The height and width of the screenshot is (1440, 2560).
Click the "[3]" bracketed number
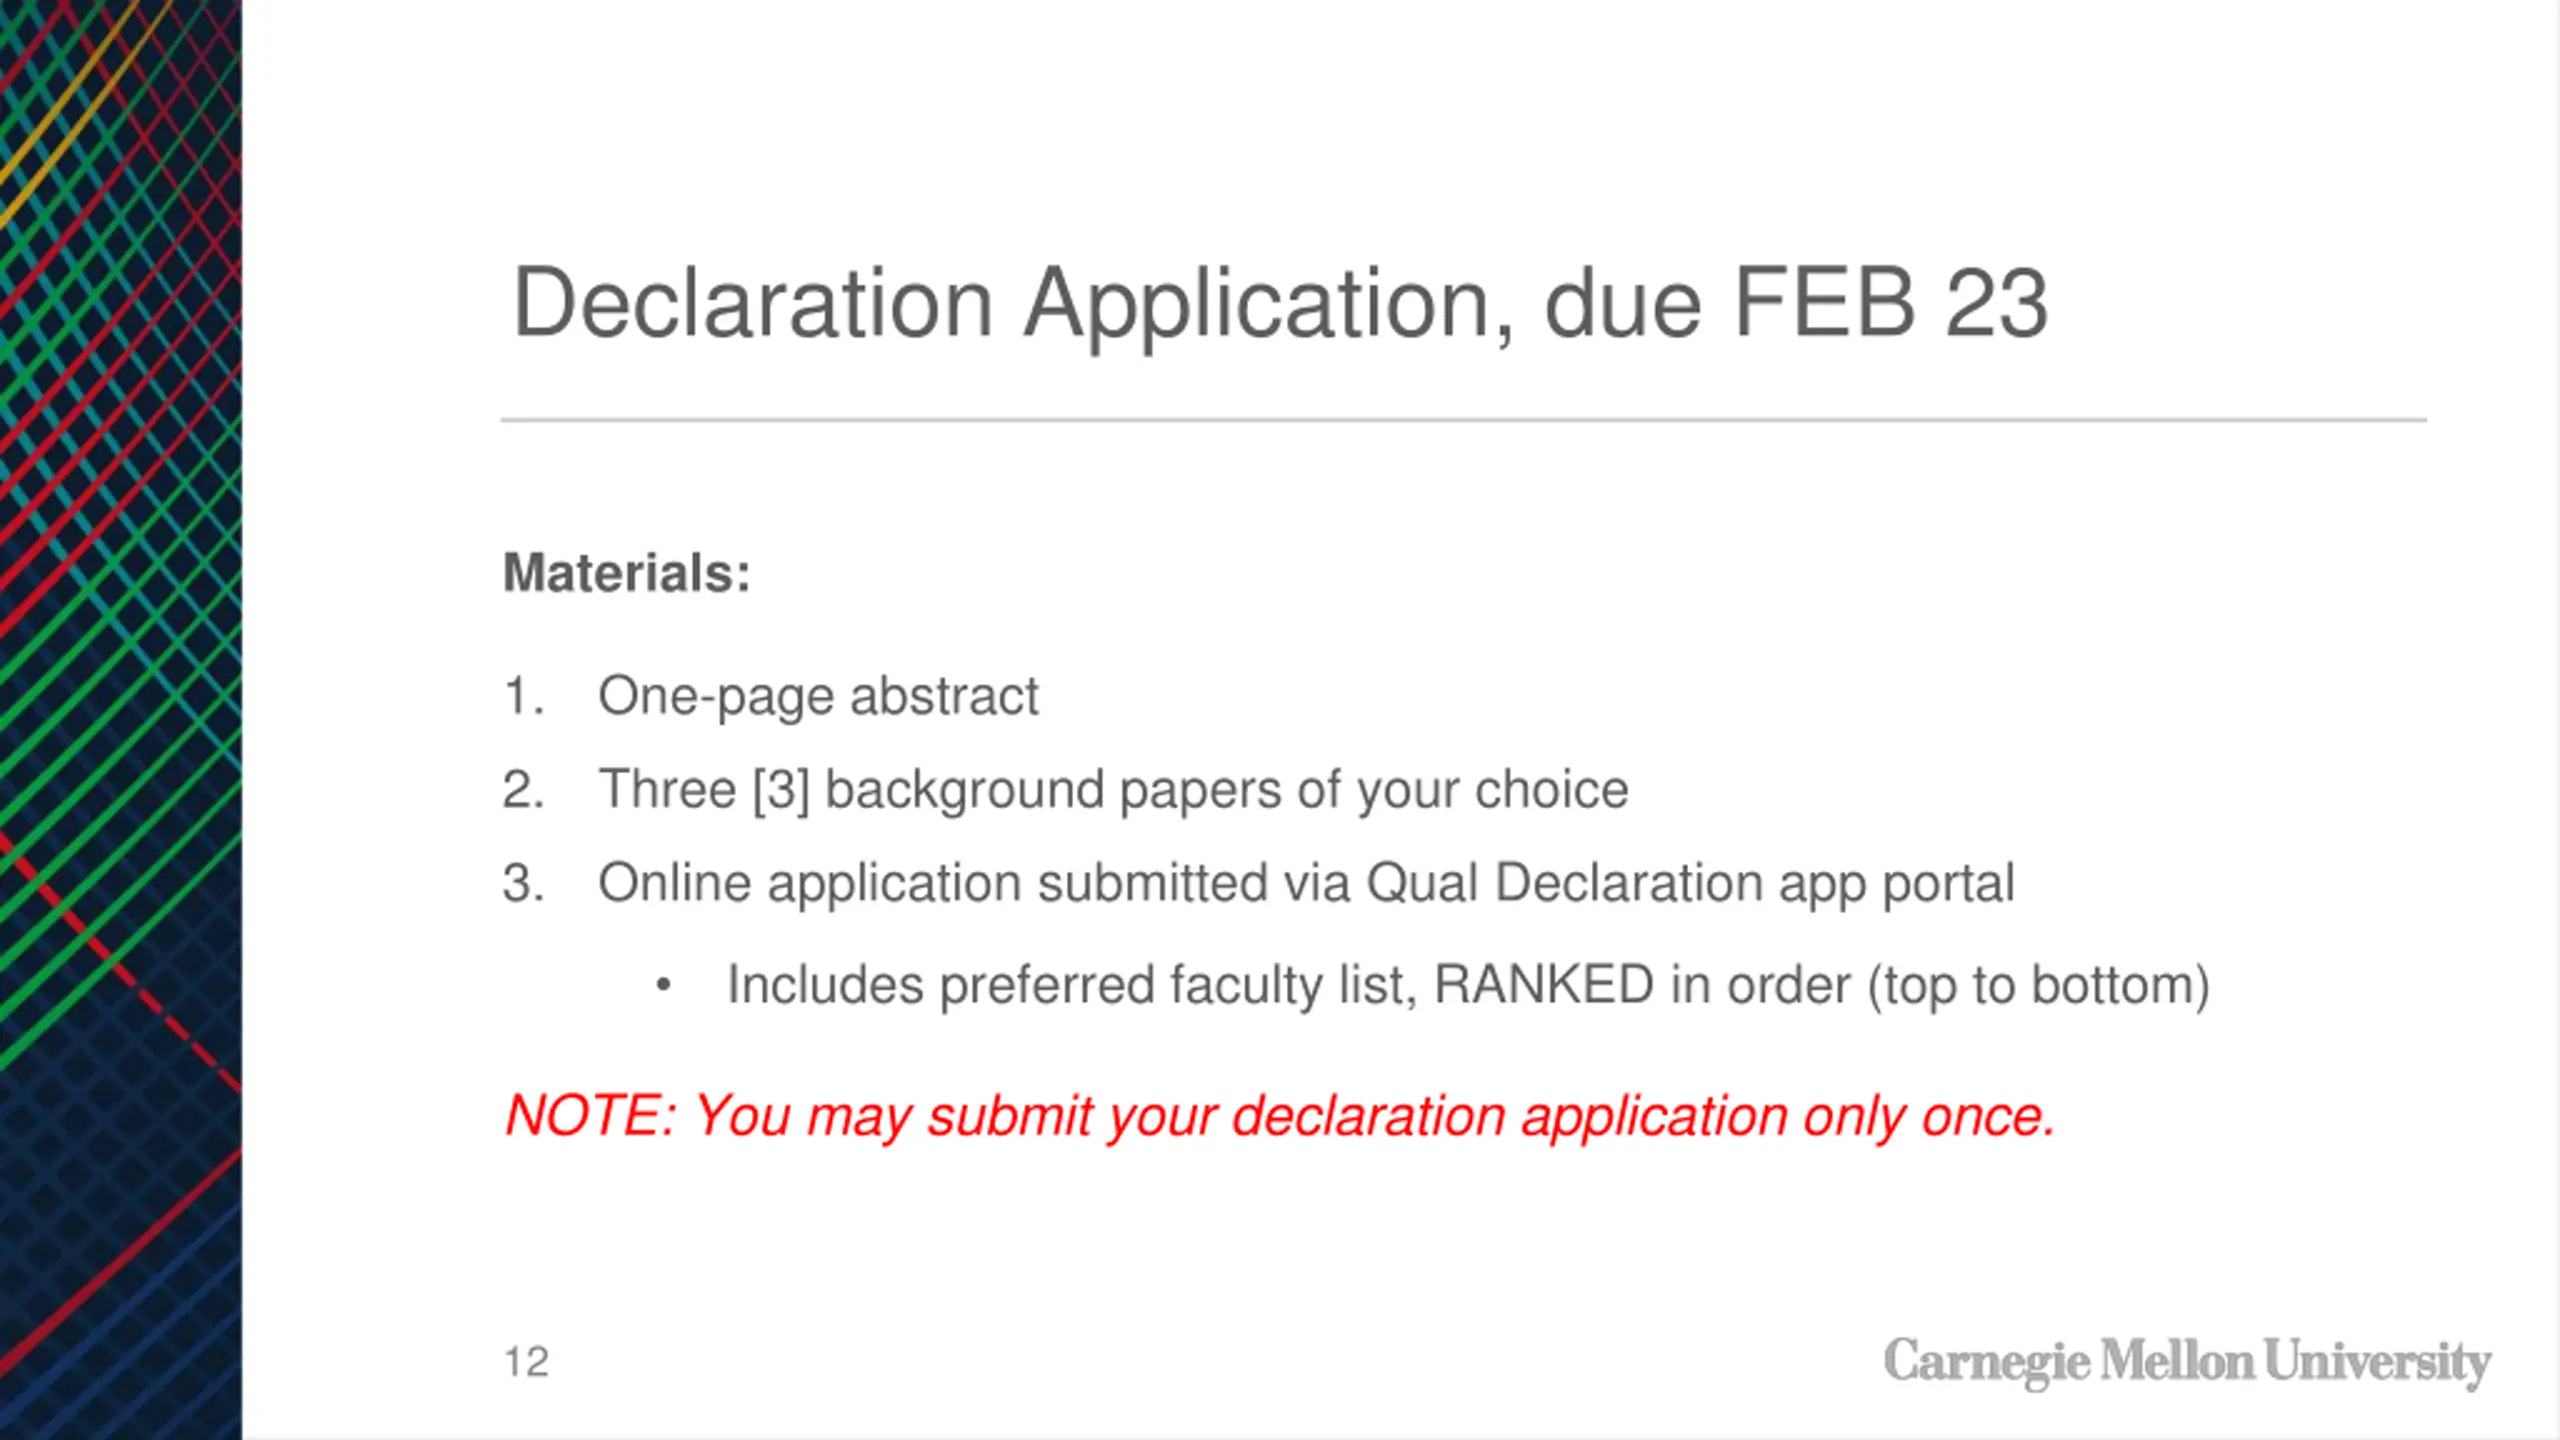click(x=781, y=791)
